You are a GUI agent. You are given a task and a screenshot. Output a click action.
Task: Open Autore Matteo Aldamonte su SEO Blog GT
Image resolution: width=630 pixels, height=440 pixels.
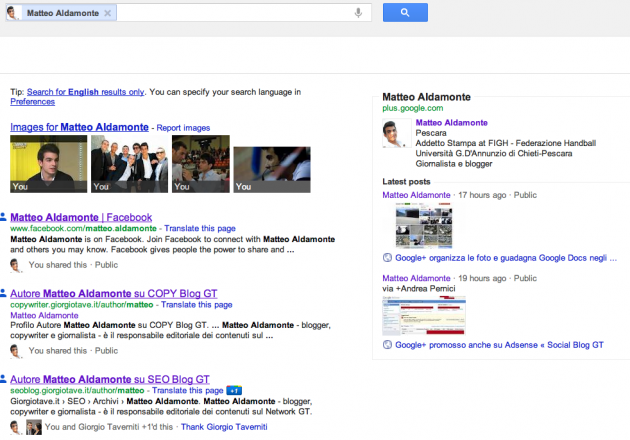110,379
